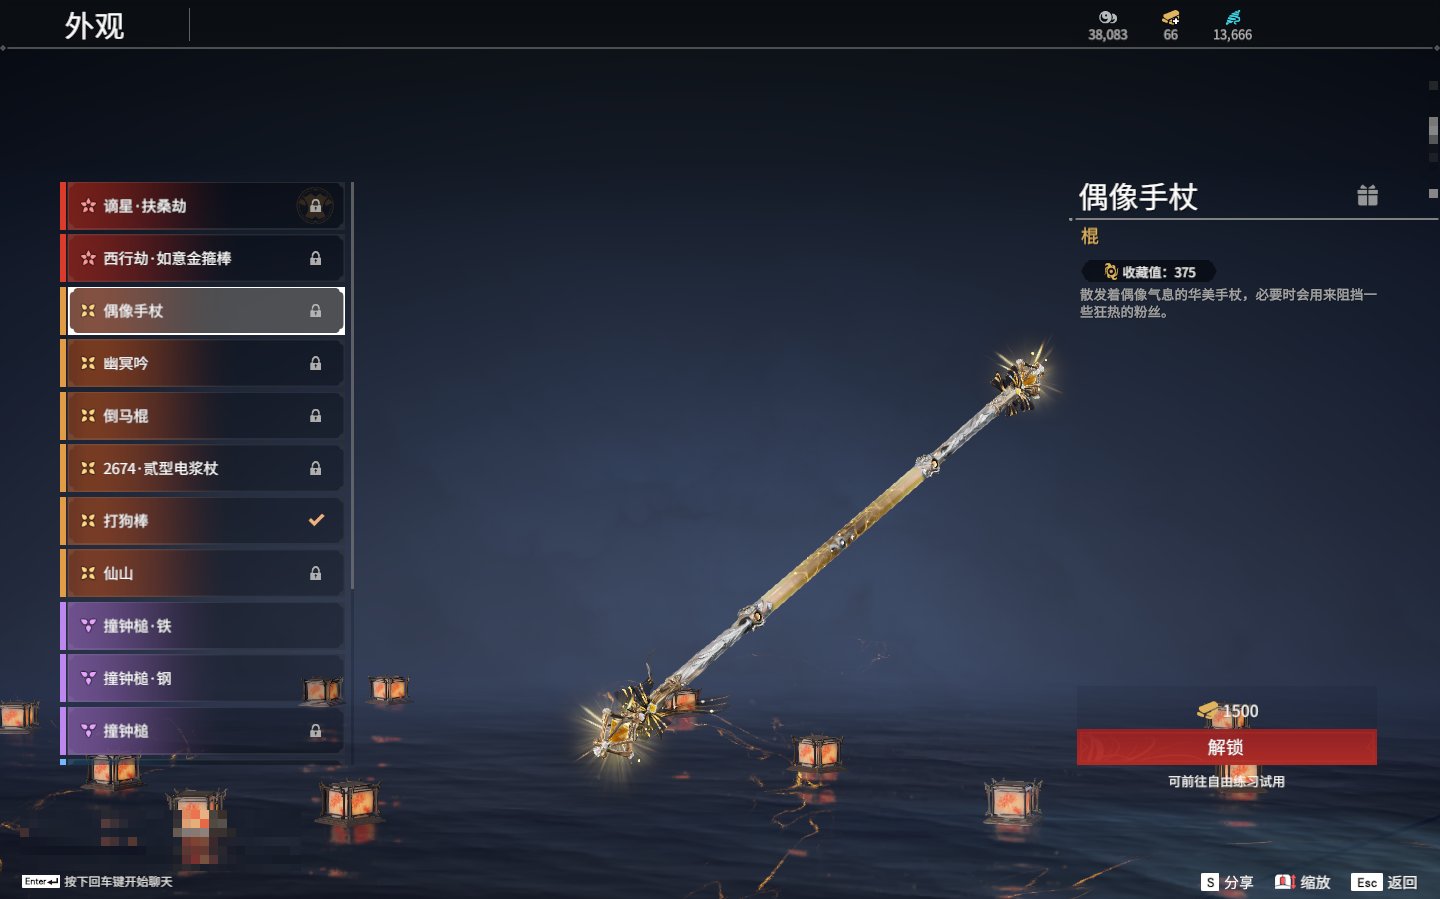Viewport: 1440px width, 899px height.
Task: Click the lock icon on 摘星·扶桑劫 row
Action: (x=315, y=206)
